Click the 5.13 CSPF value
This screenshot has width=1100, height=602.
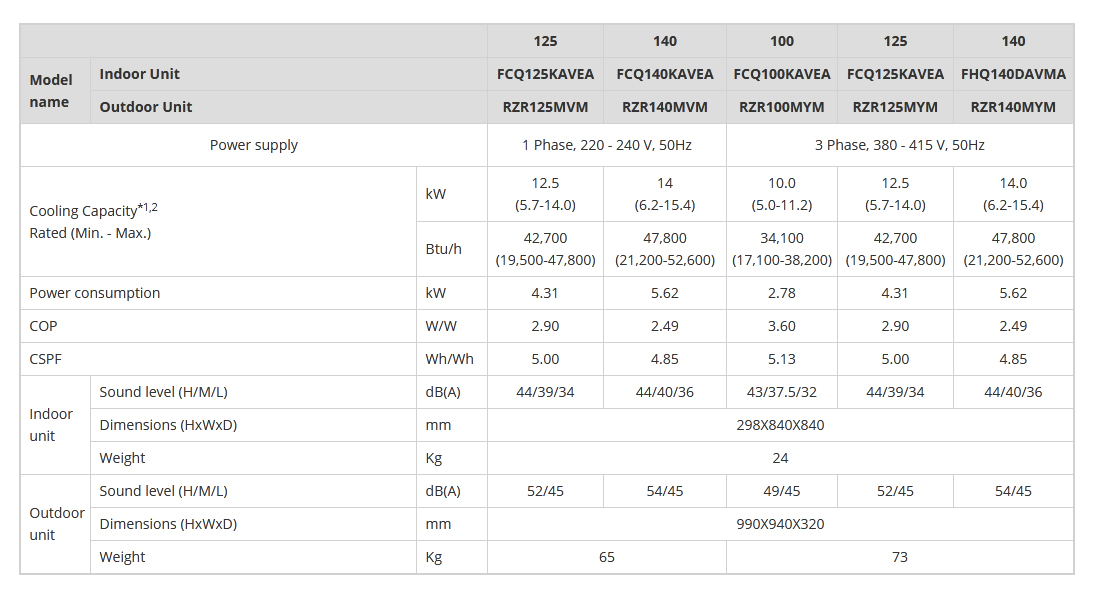click(x=782, y=359)
